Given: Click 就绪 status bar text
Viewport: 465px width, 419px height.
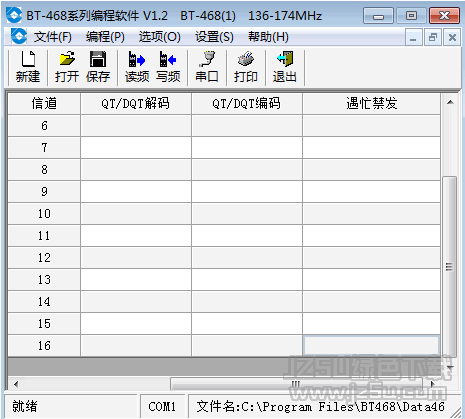Looking at the screenshot, I should click(x=25, y=406).
